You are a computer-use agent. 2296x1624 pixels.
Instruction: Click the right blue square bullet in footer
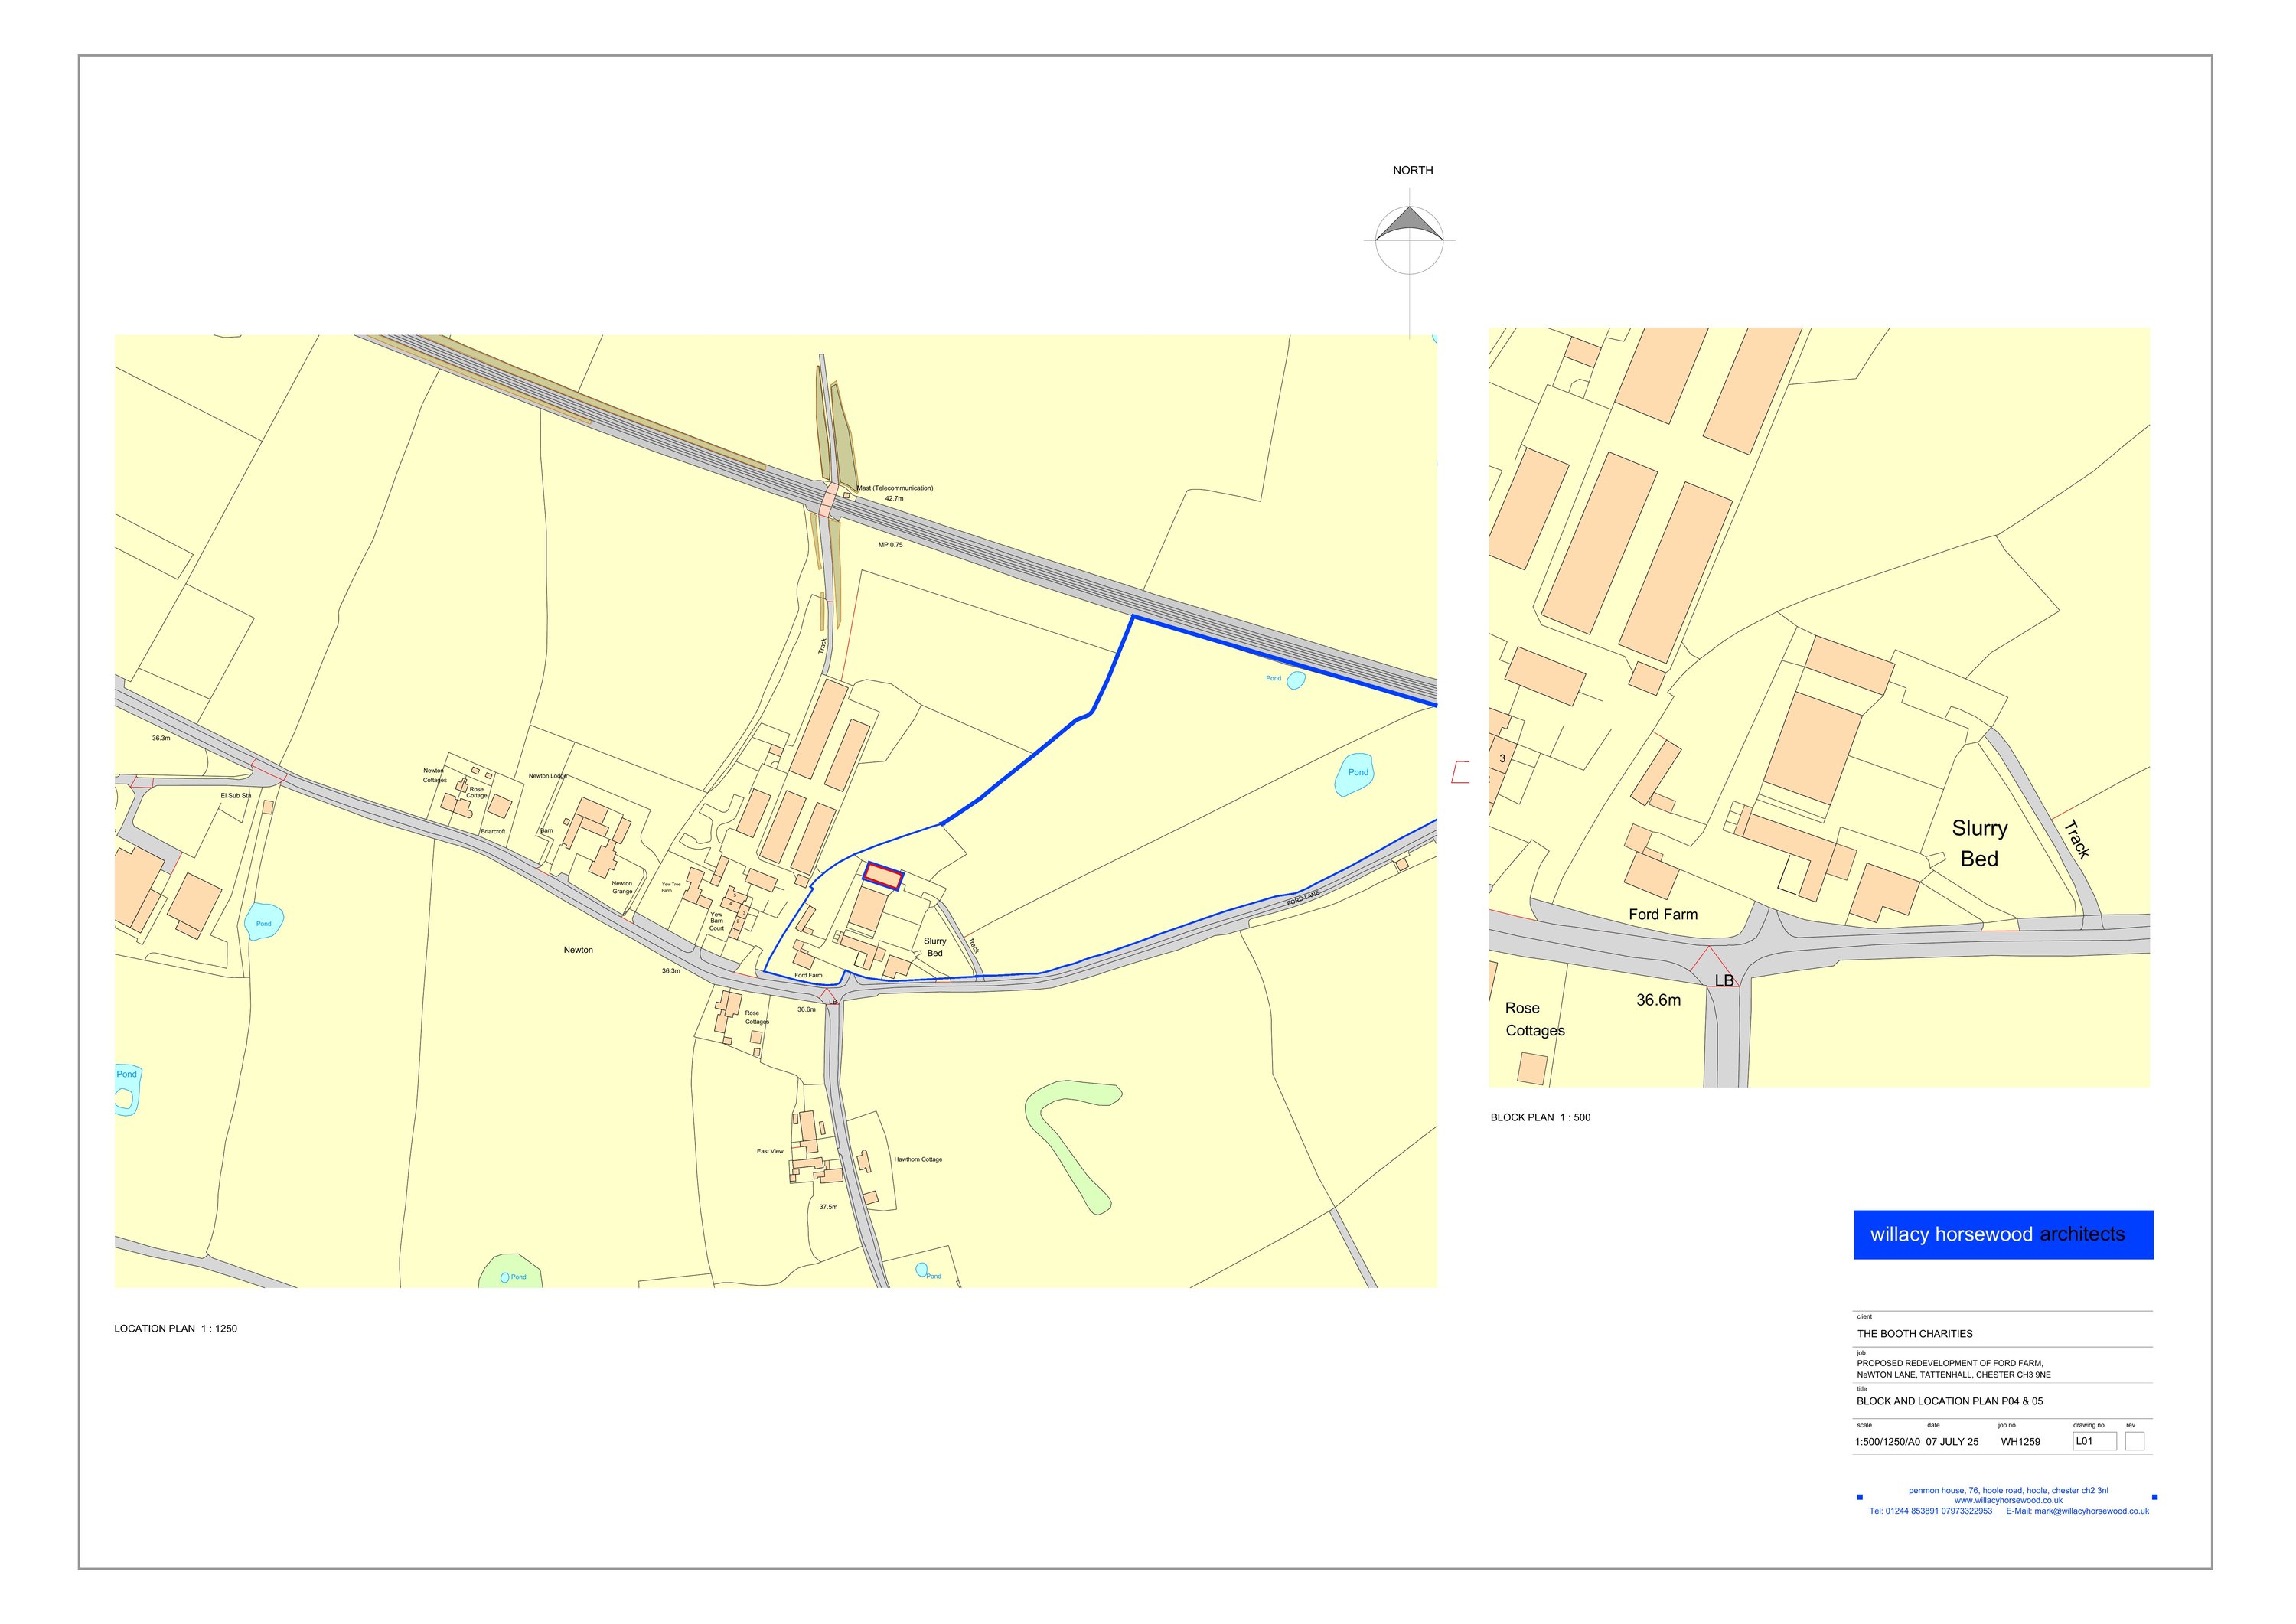[2154, 1497]
